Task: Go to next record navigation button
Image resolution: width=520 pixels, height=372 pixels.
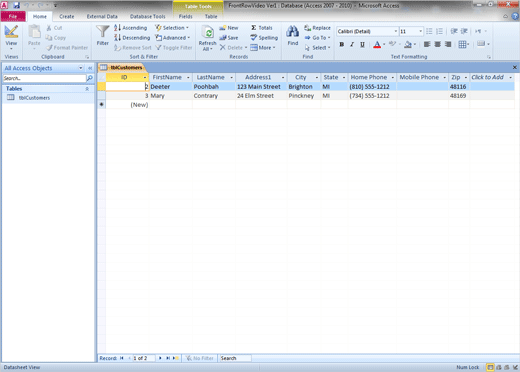Action: (x=160, y=358)
